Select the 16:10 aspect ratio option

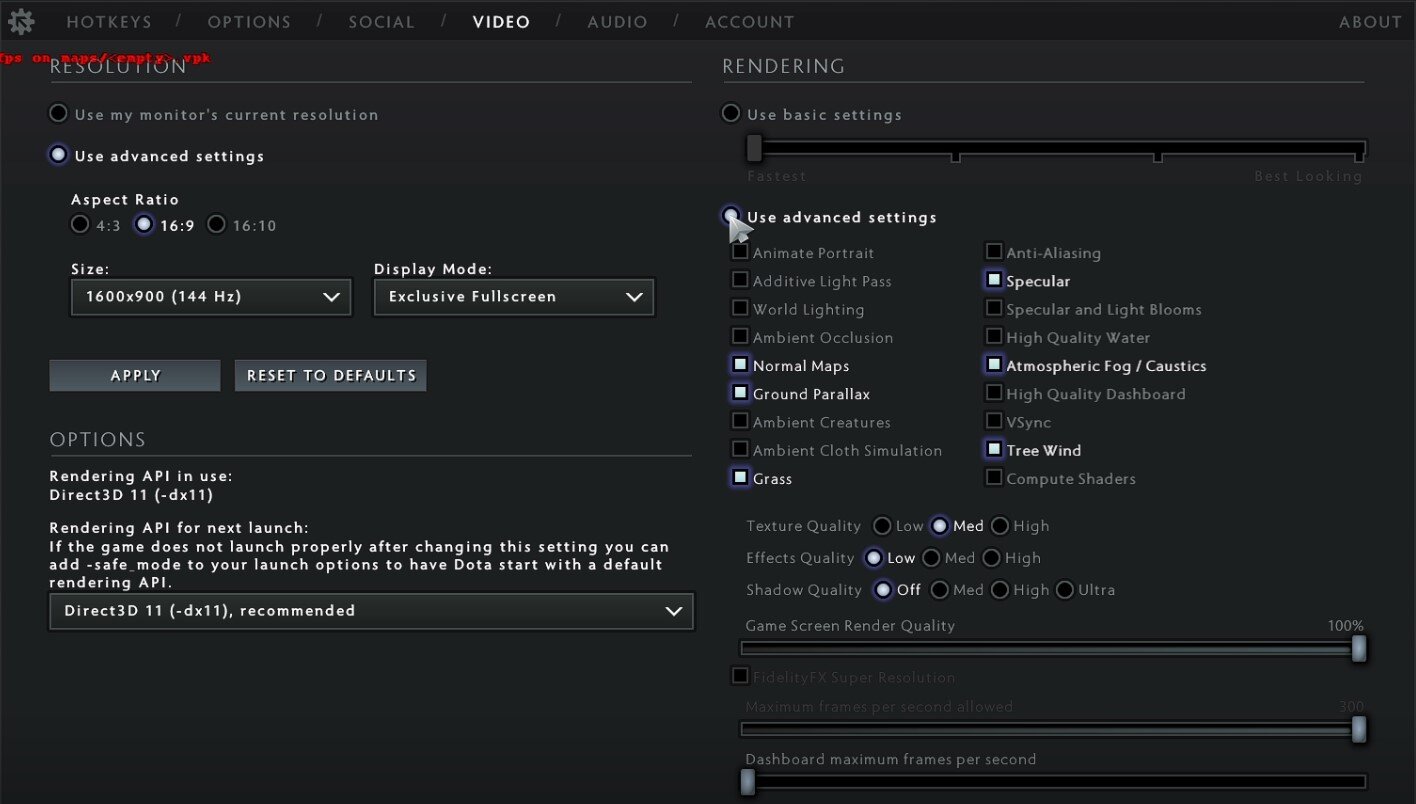point(216,225)
